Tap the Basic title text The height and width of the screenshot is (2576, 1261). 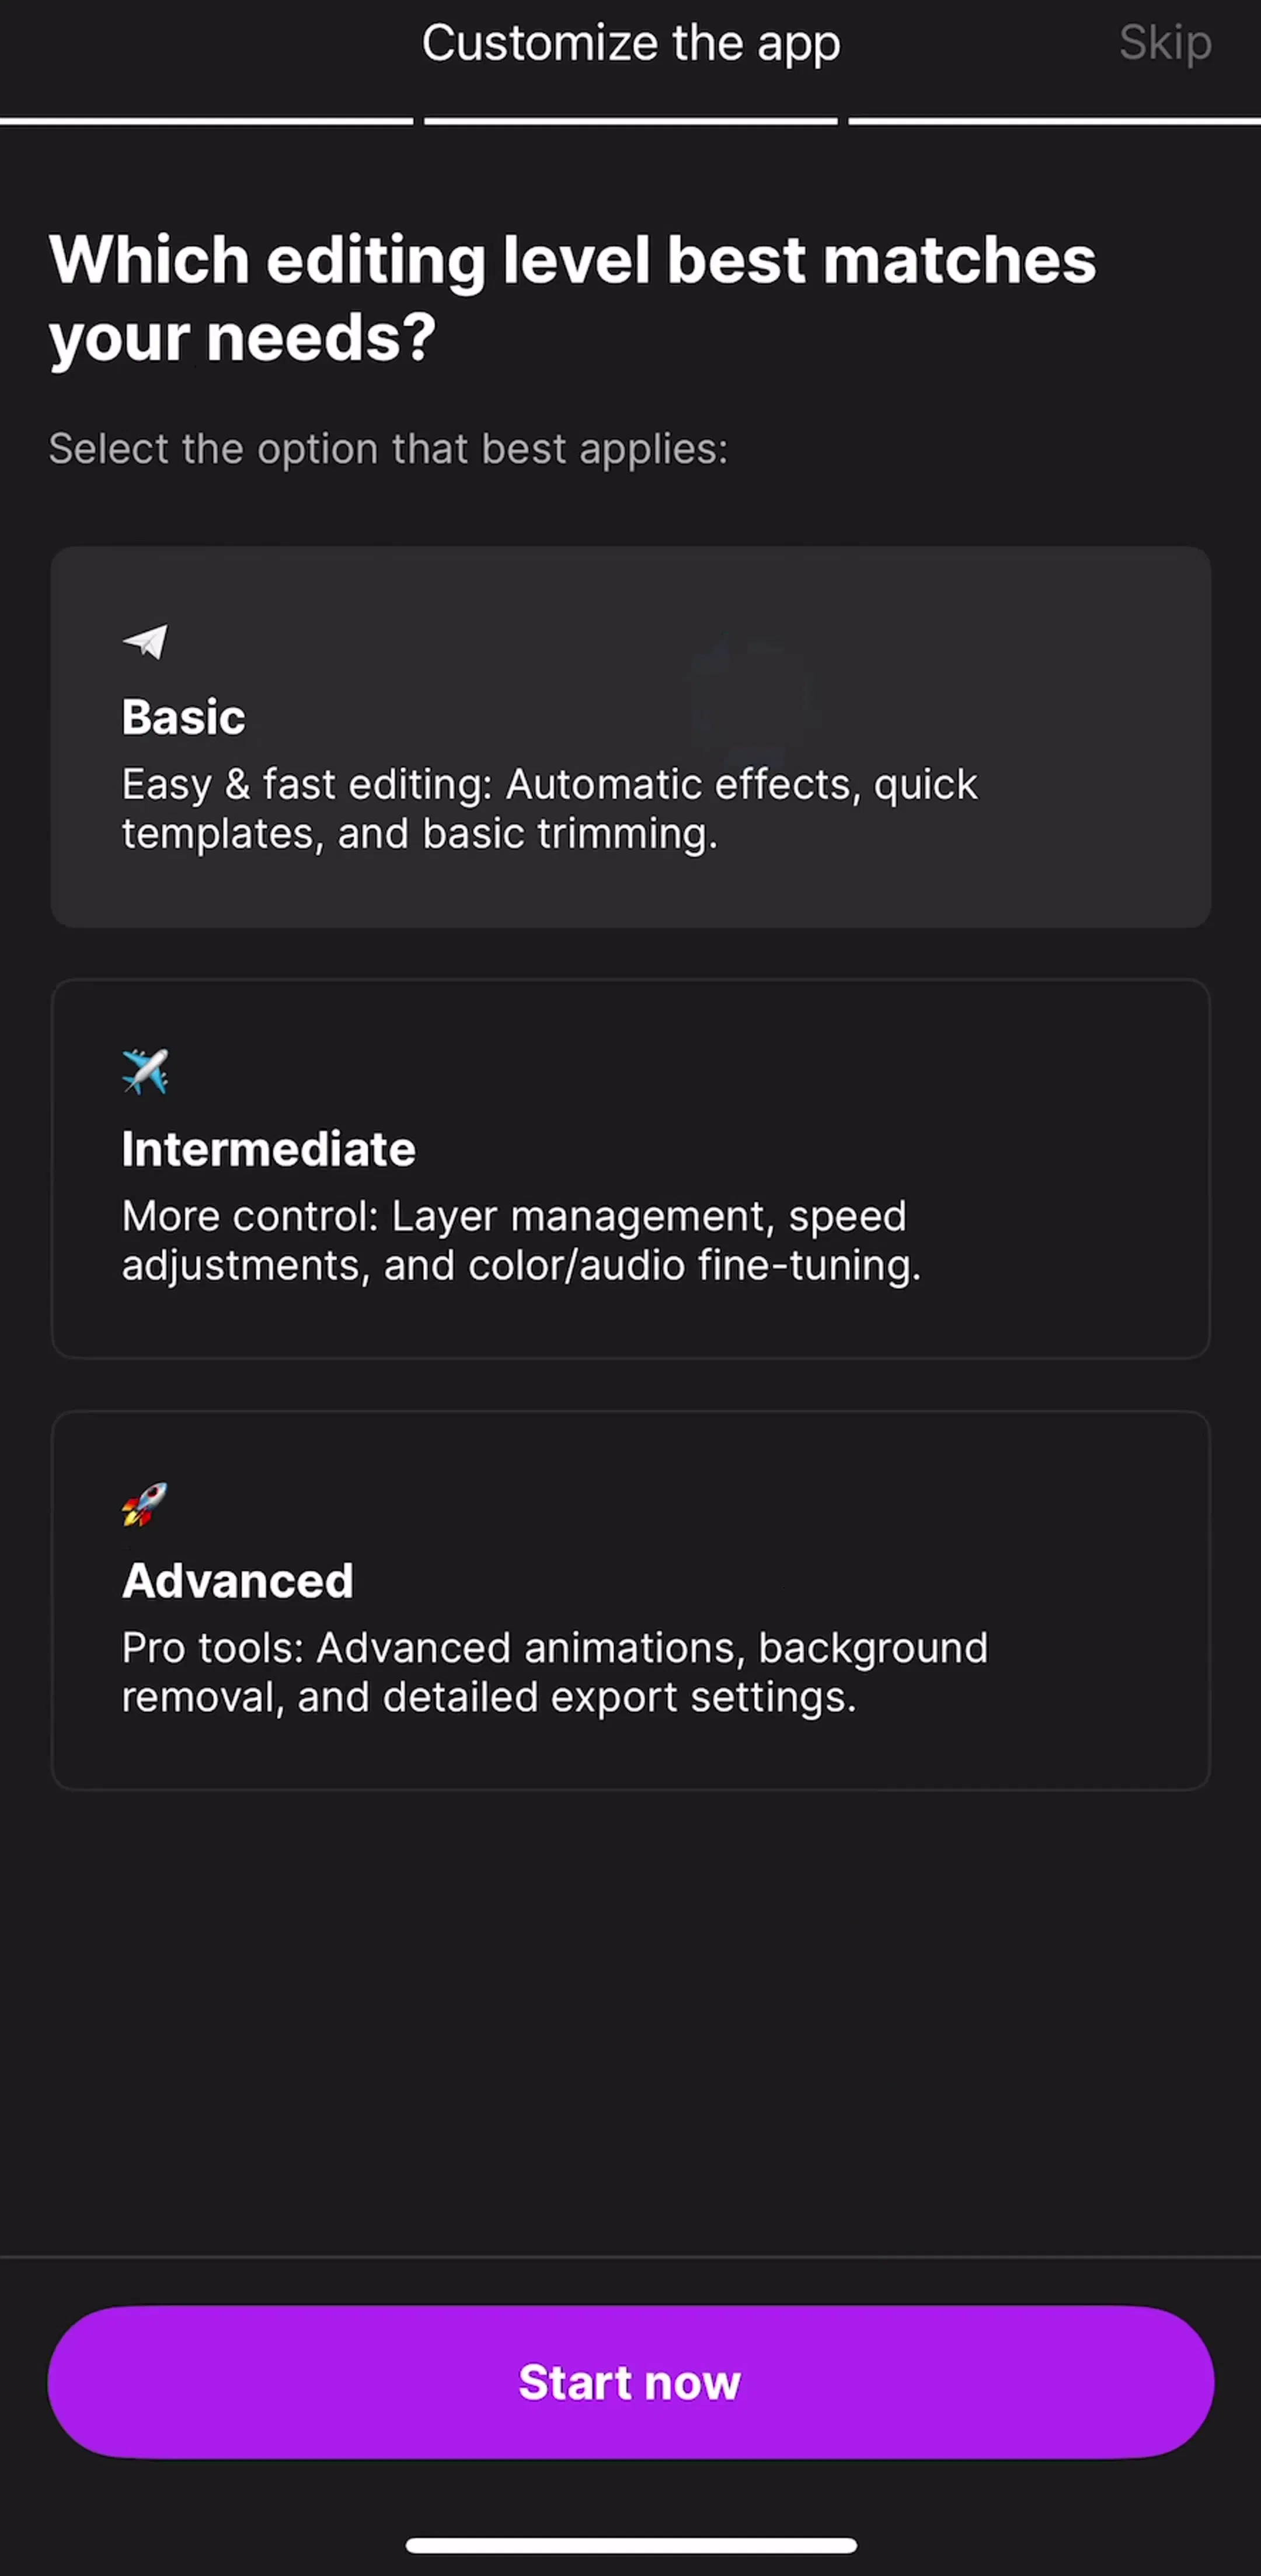click(x=183, y=717)
